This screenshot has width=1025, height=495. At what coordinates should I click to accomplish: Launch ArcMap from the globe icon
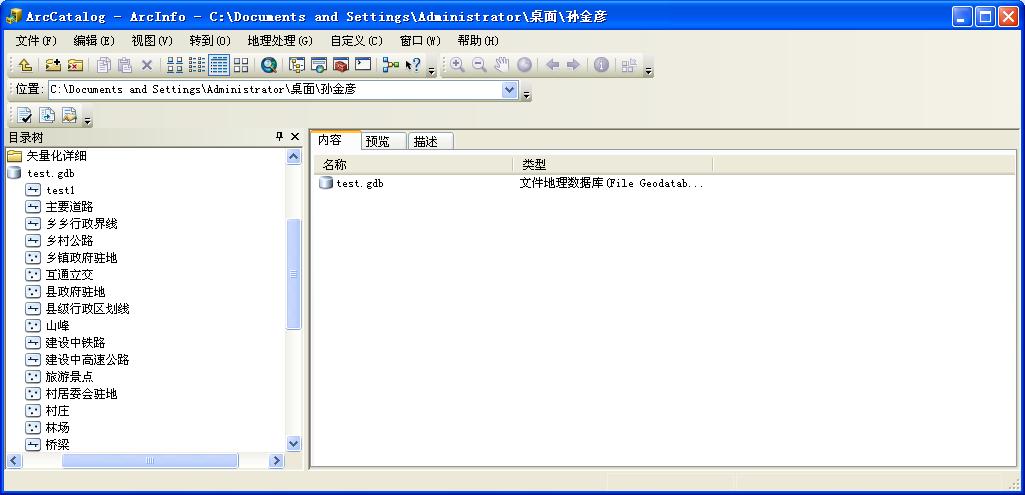click(x=269, y=65)
